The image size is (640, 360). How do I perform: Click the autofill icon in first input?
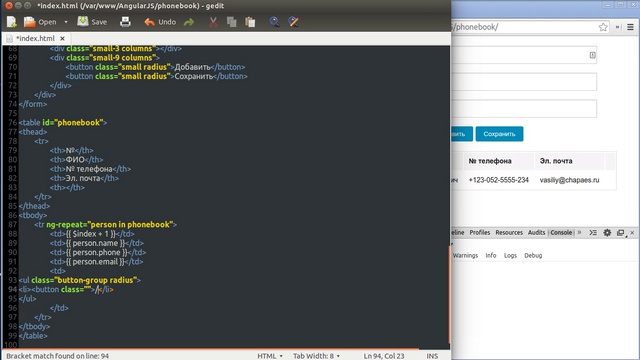pyautogui.click(x=592, y=55)
